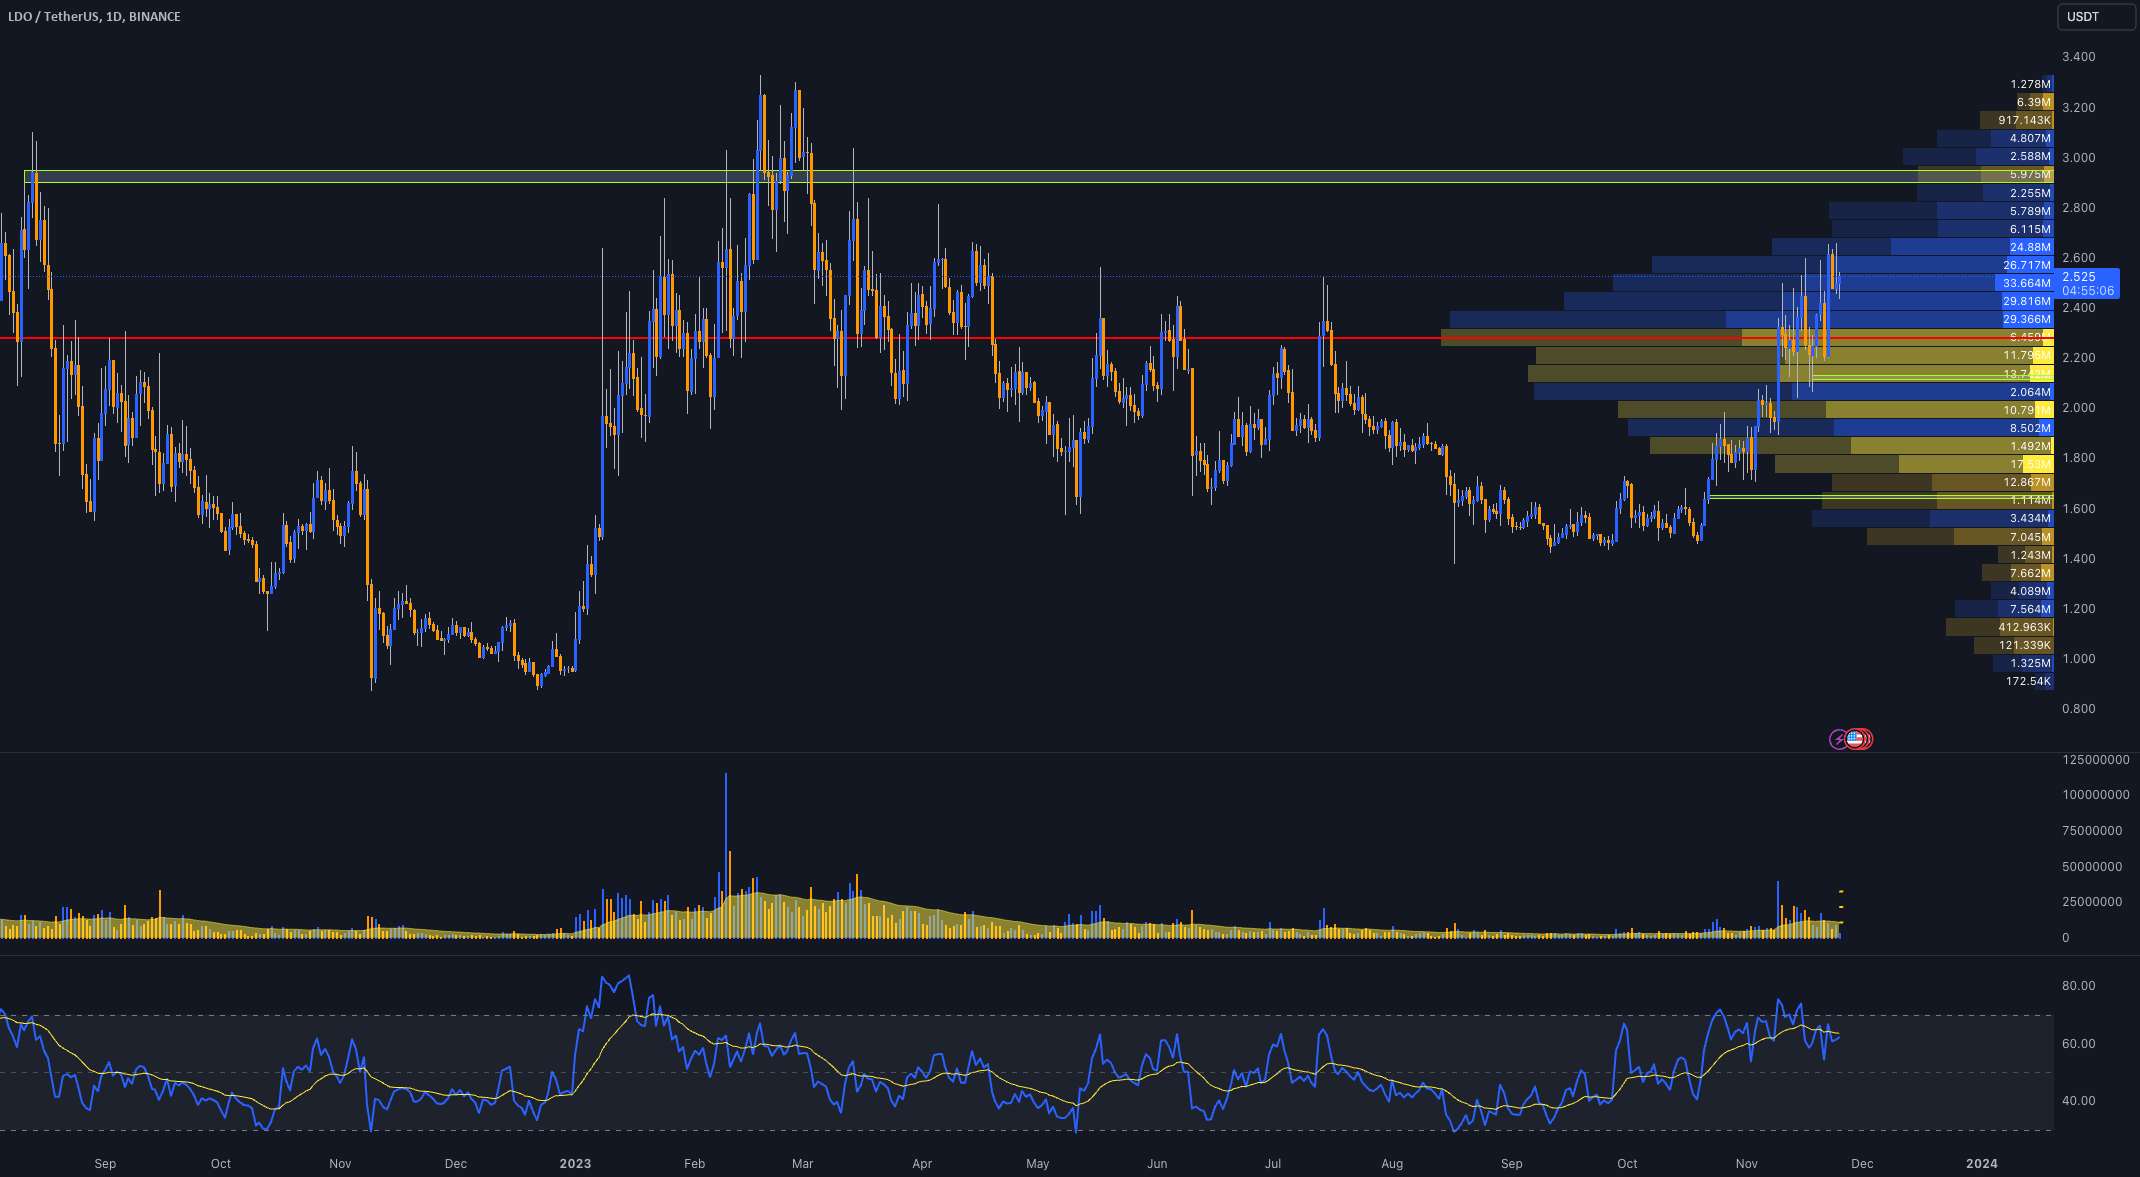This screenshot has height=1177, width=2140.
Task: Click the 7.045M volume profile value
Action: pos(2030,537)
